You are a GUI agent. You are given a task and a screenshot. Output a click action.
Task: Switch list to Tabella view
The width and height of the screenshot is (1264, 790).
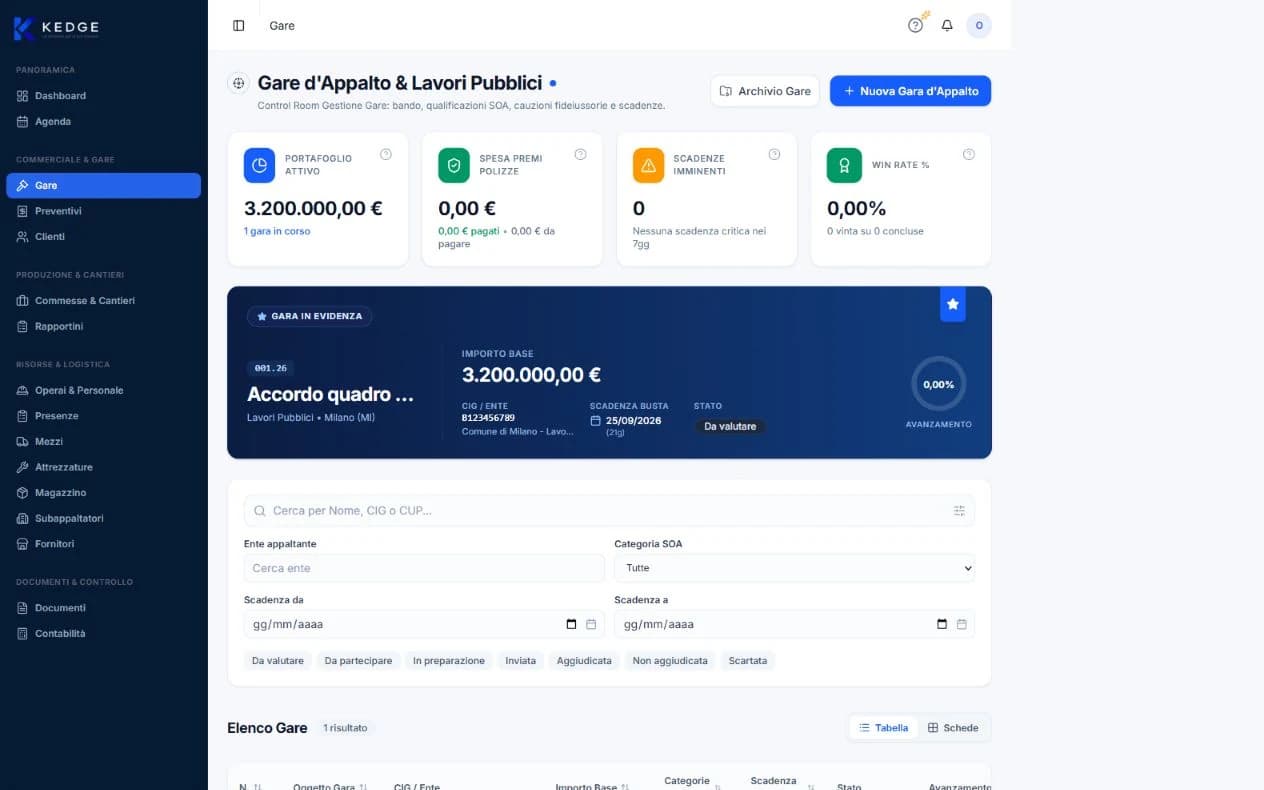[x=884, y=728]
